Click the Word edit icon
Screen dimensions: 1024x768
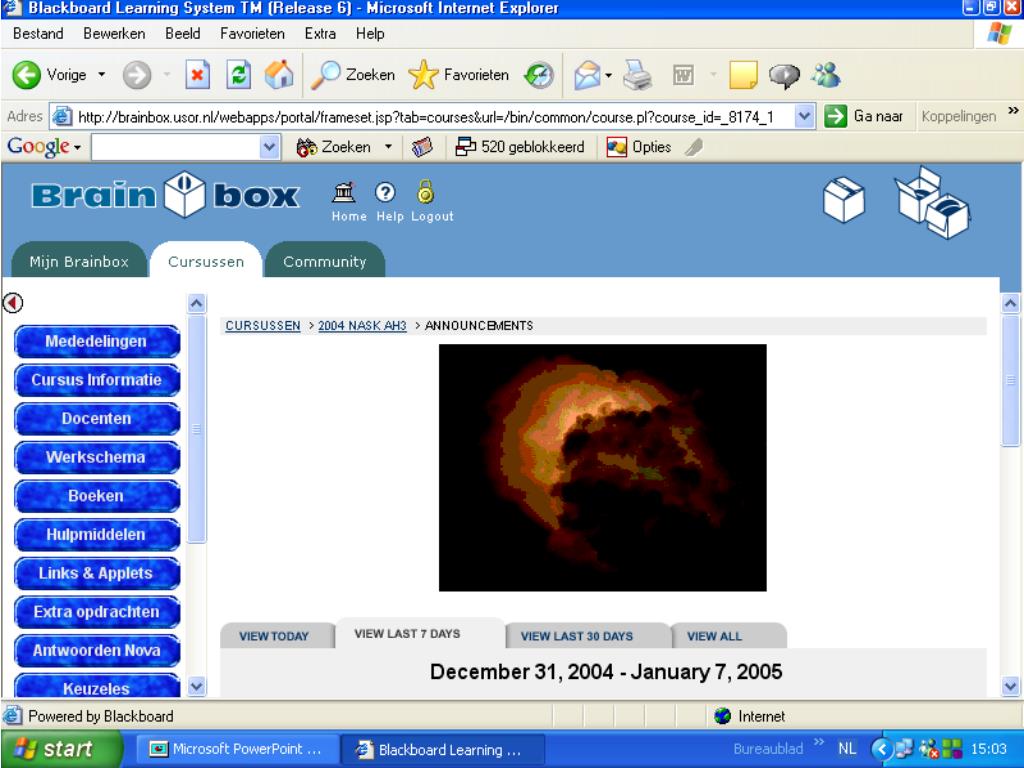tap(683, 75)
